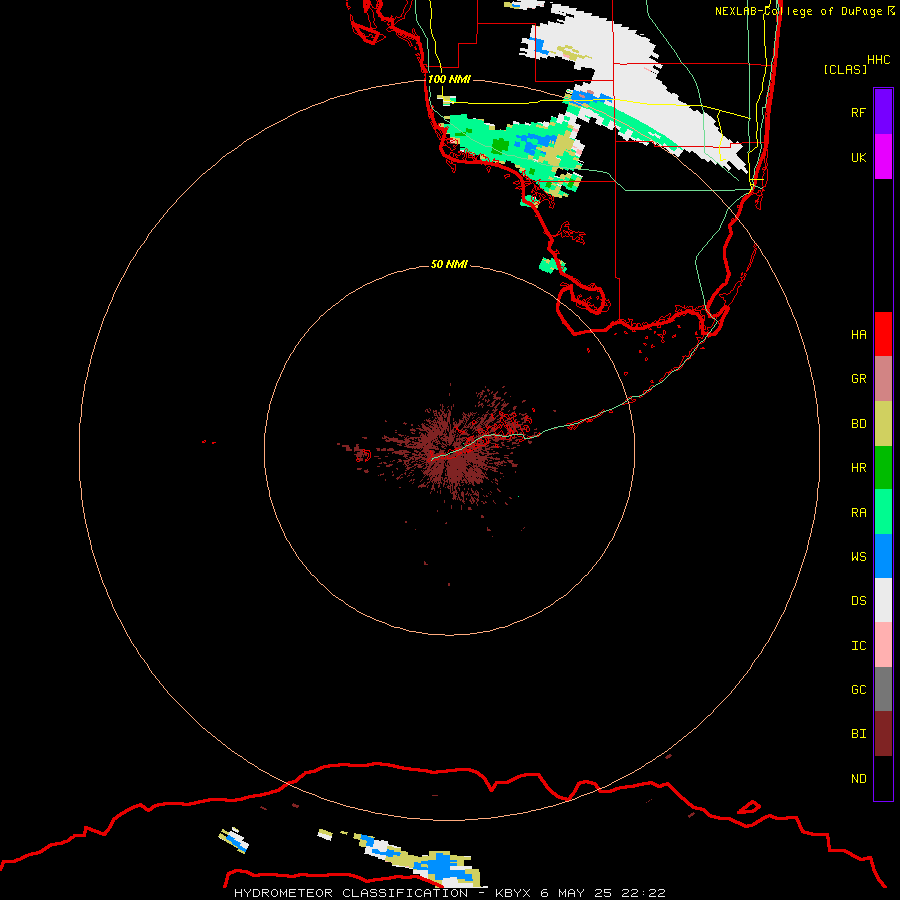Click the GC gray legend swatch
This screenshot has width=900, height=900.
pyautogui.click(x=883, y=689)
